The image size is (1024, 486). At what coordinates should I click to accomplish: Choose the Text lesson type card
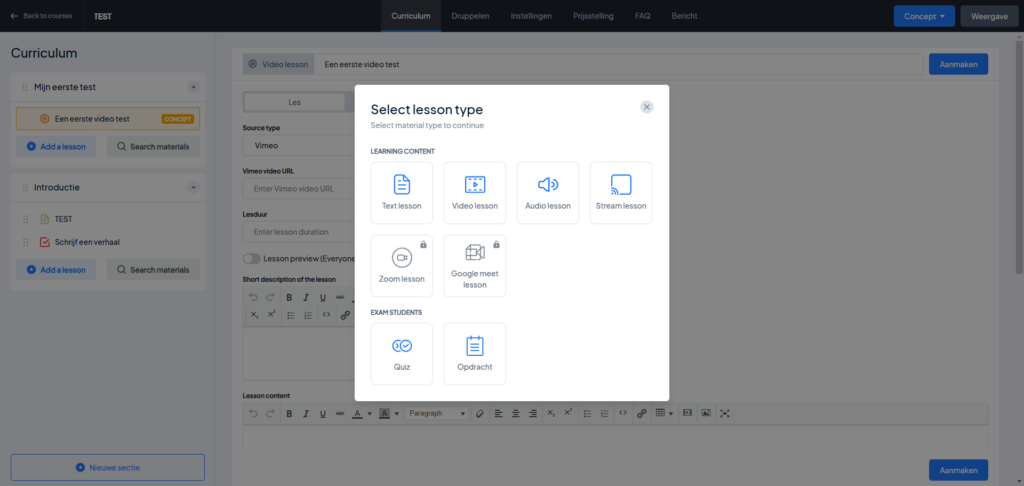pyautogui.click(x=402, y=193)
